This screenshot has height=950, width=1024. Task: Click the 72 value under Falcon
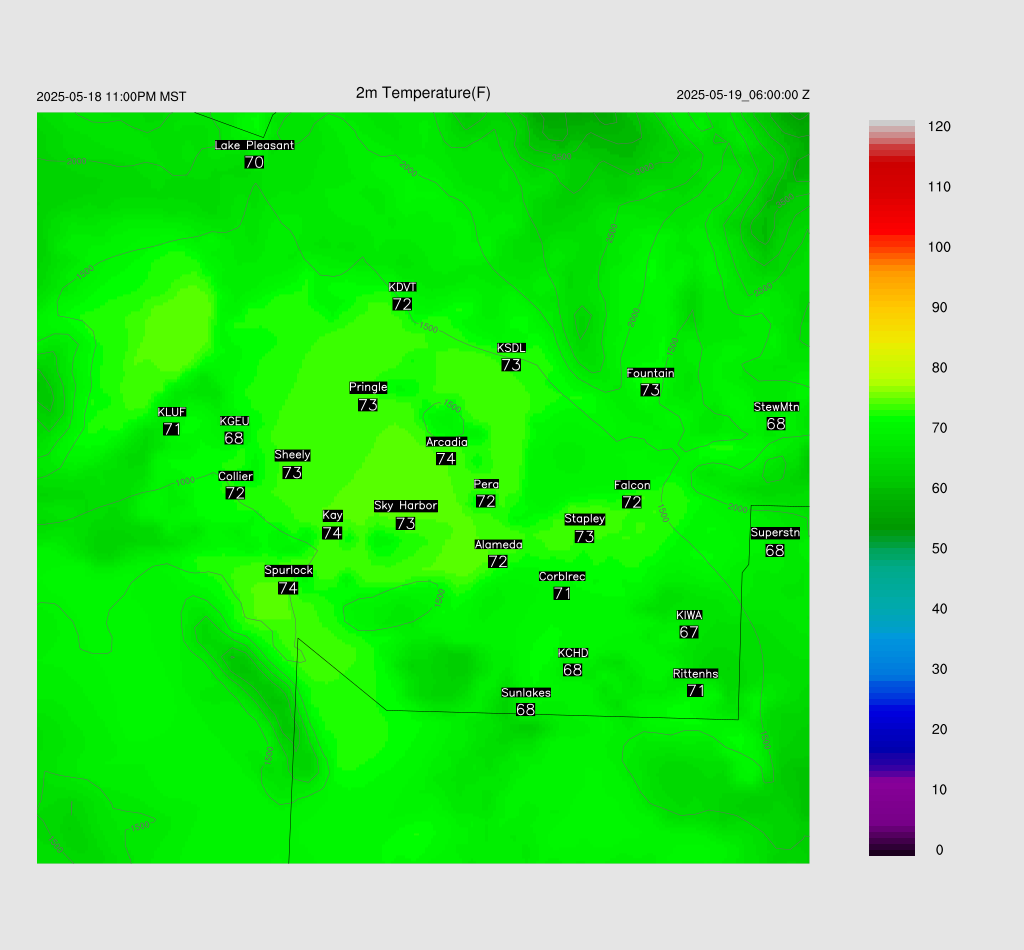[632, 502]
